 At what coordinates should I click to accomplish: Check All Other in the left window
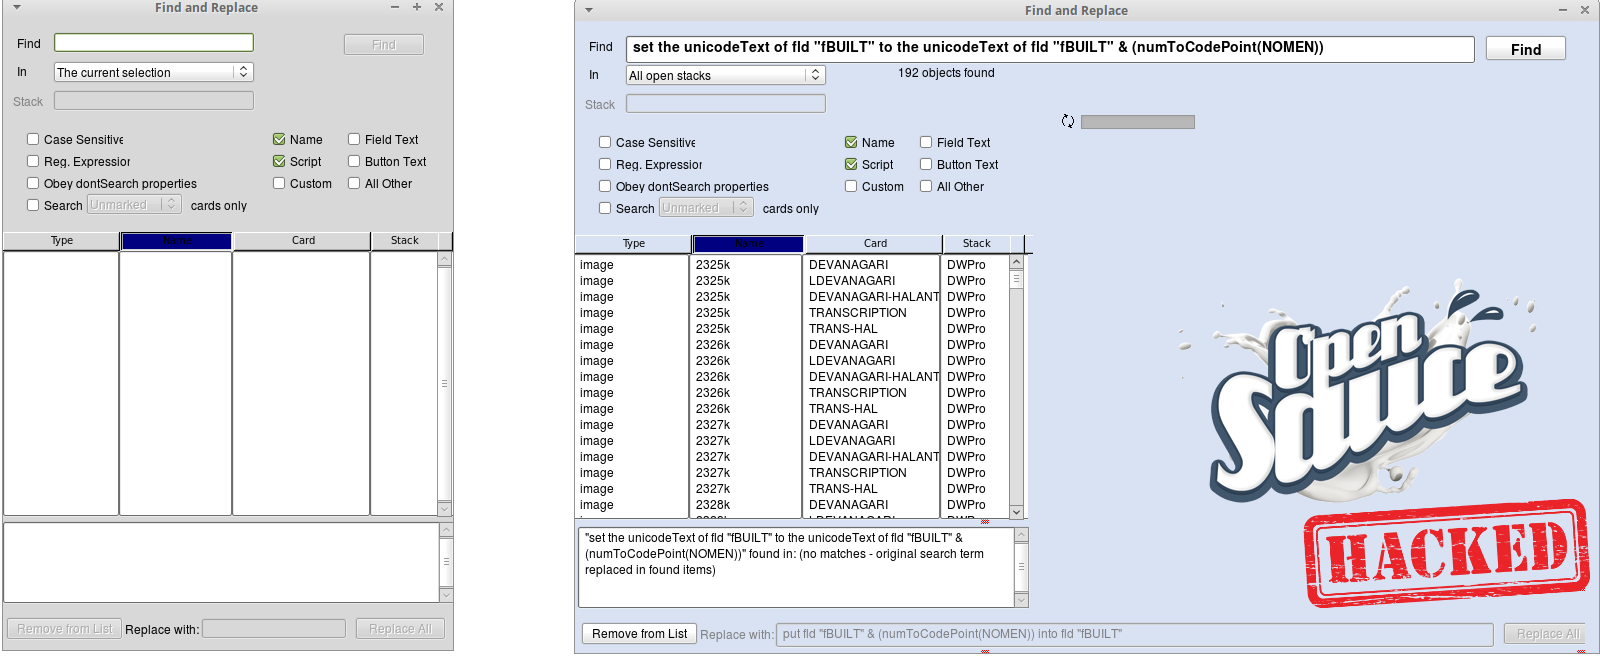coord(354,183)
